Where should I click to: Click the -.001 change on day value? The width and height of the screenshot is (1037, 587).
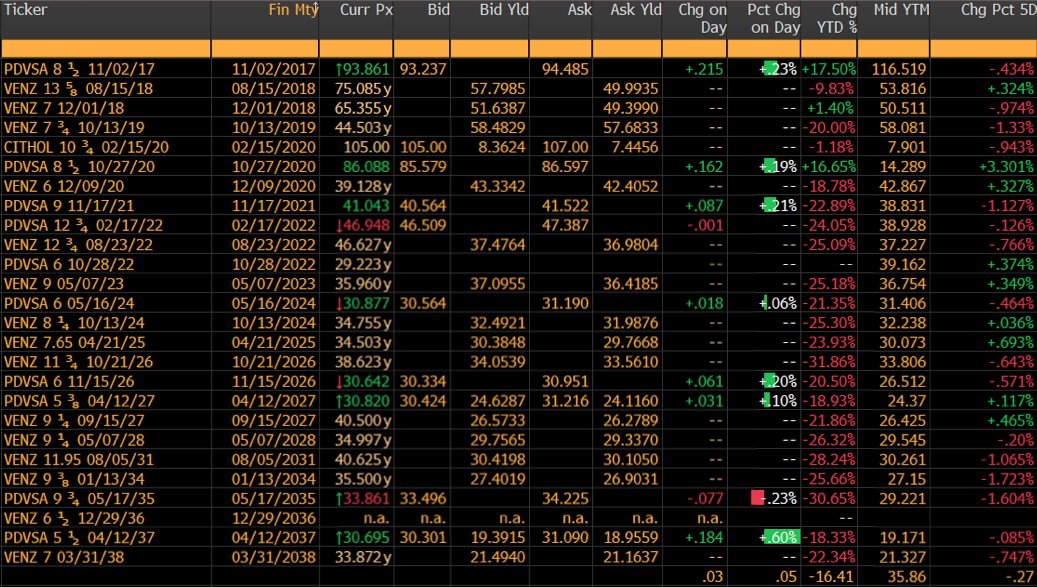[x=705, y=225]
